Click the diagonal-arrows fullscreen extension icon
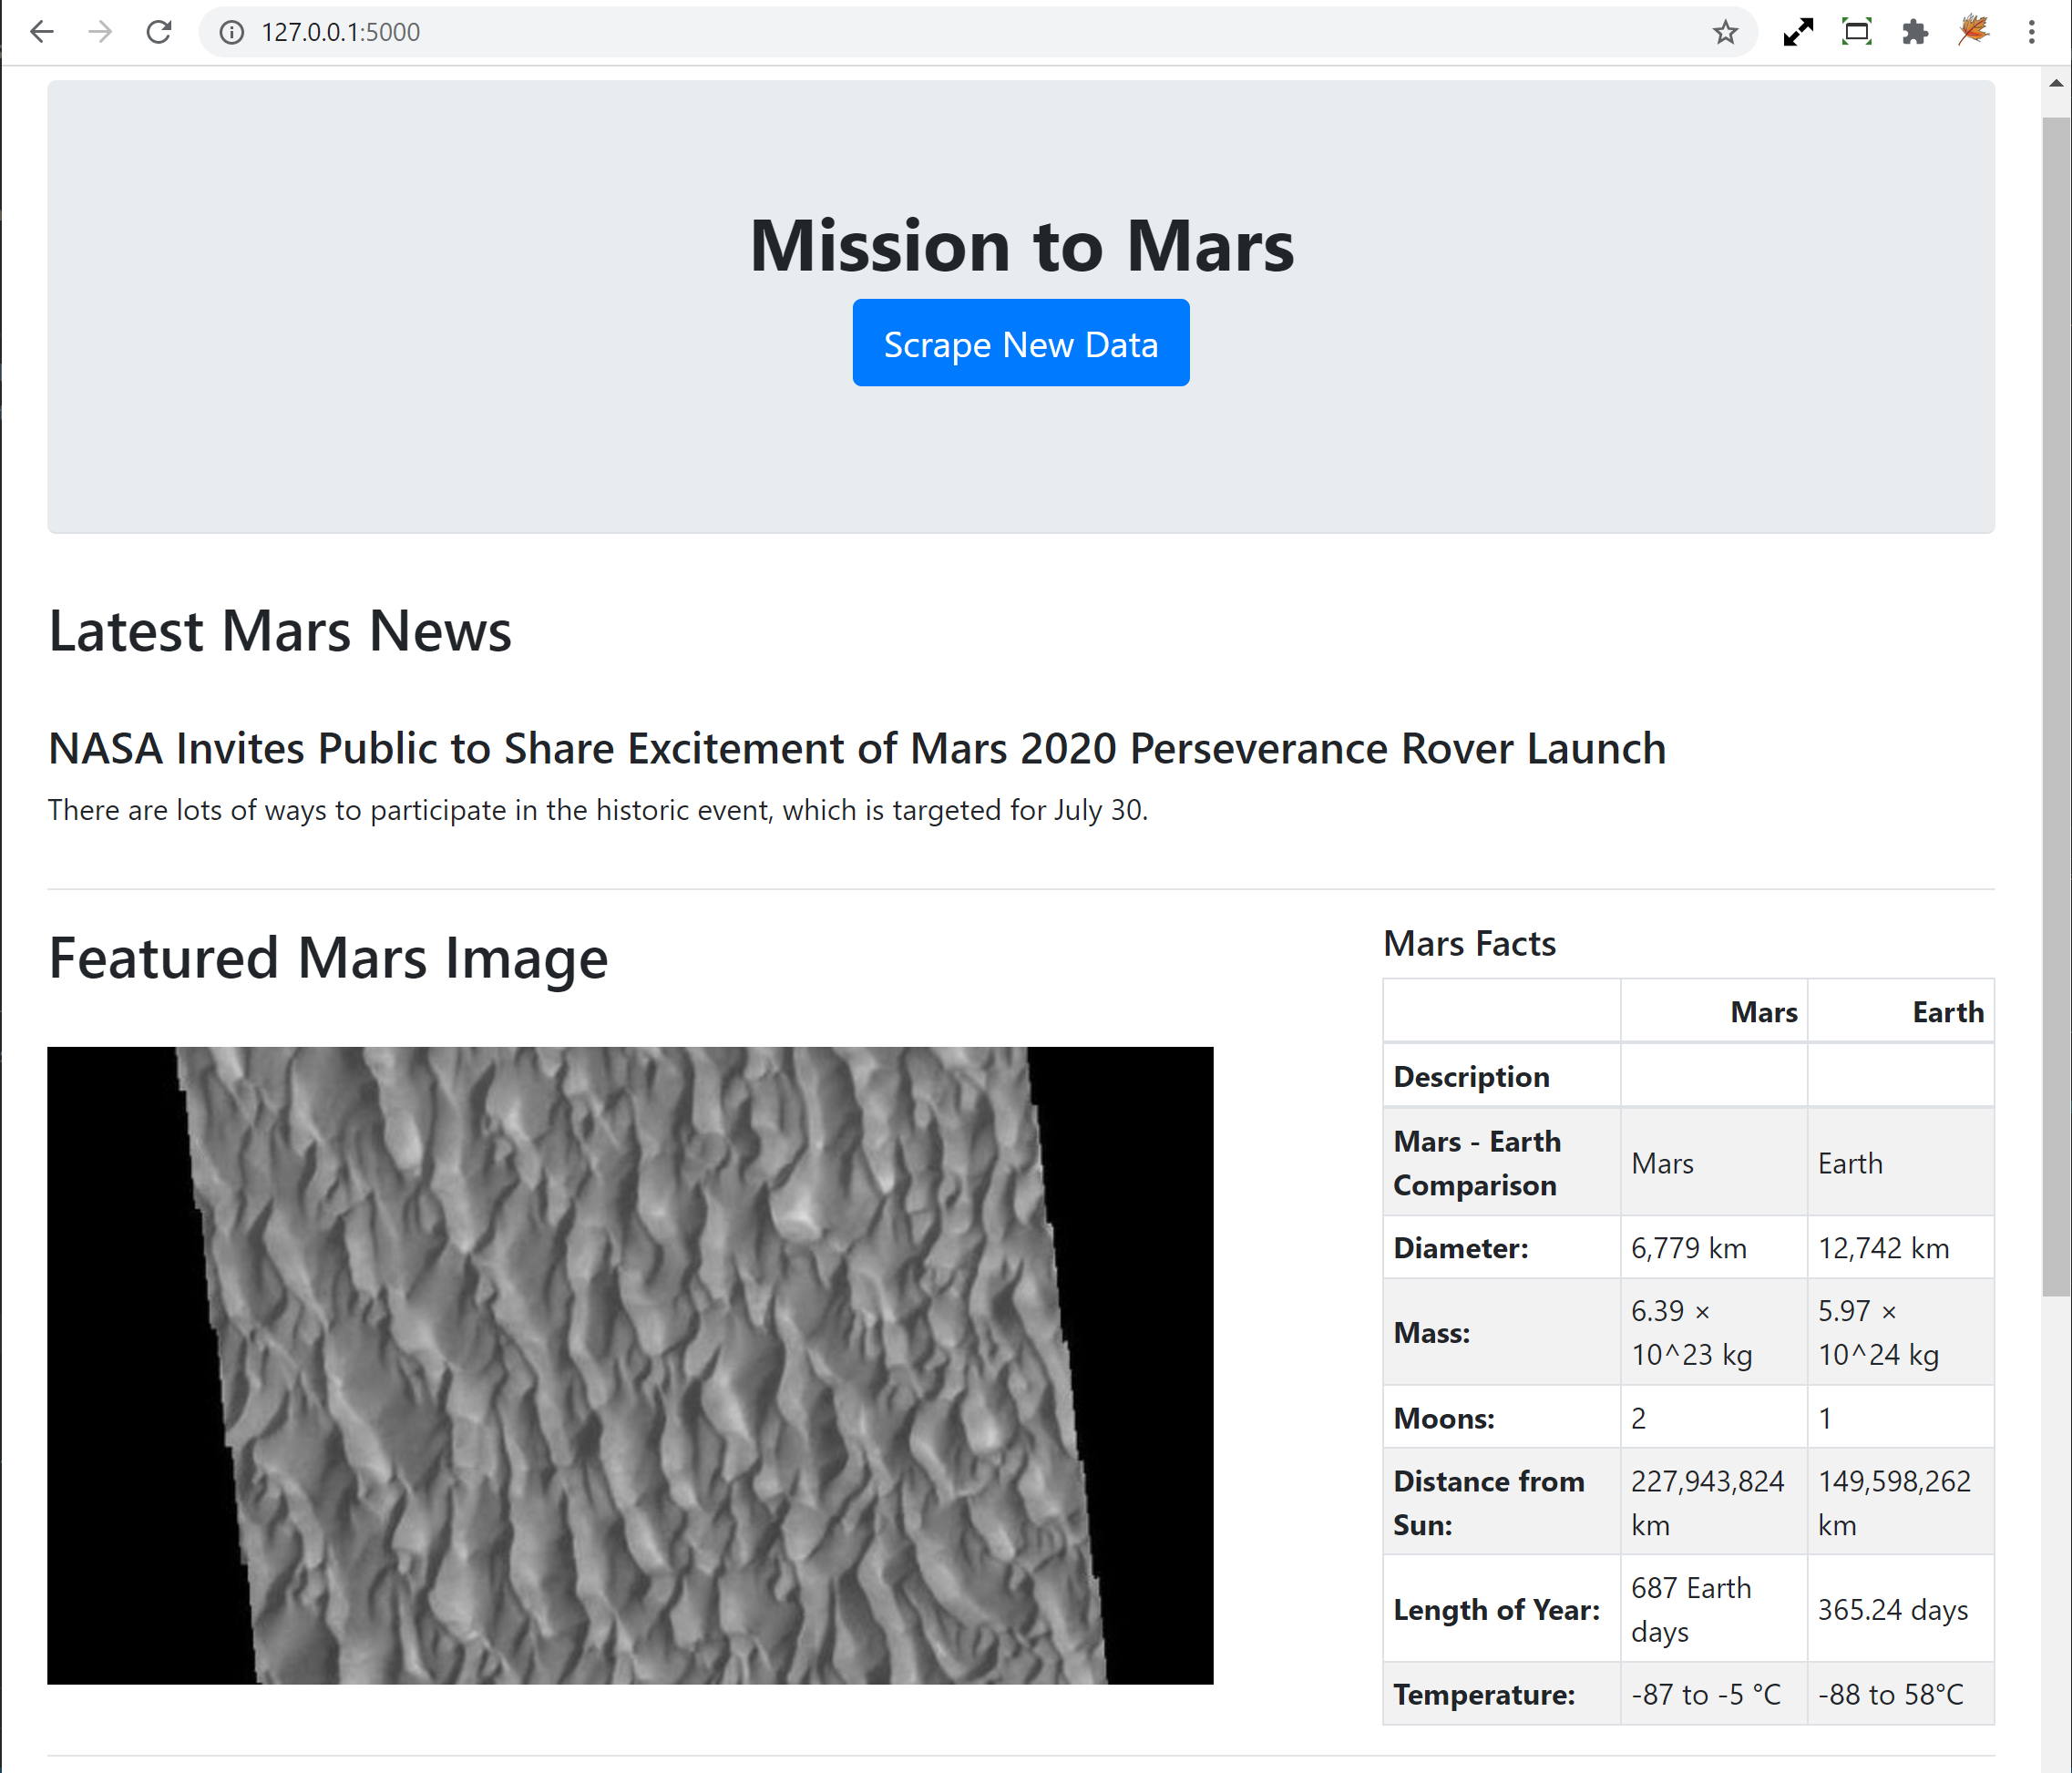The width and height of the screenshot is (2072, 1773). point(1798,32)
